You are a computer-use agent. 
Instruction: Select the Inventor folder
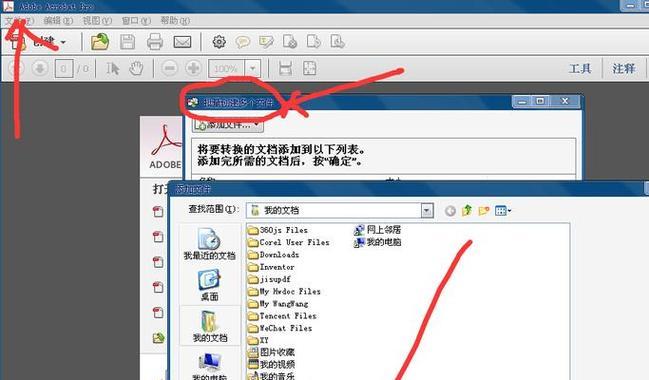[271, 267]
